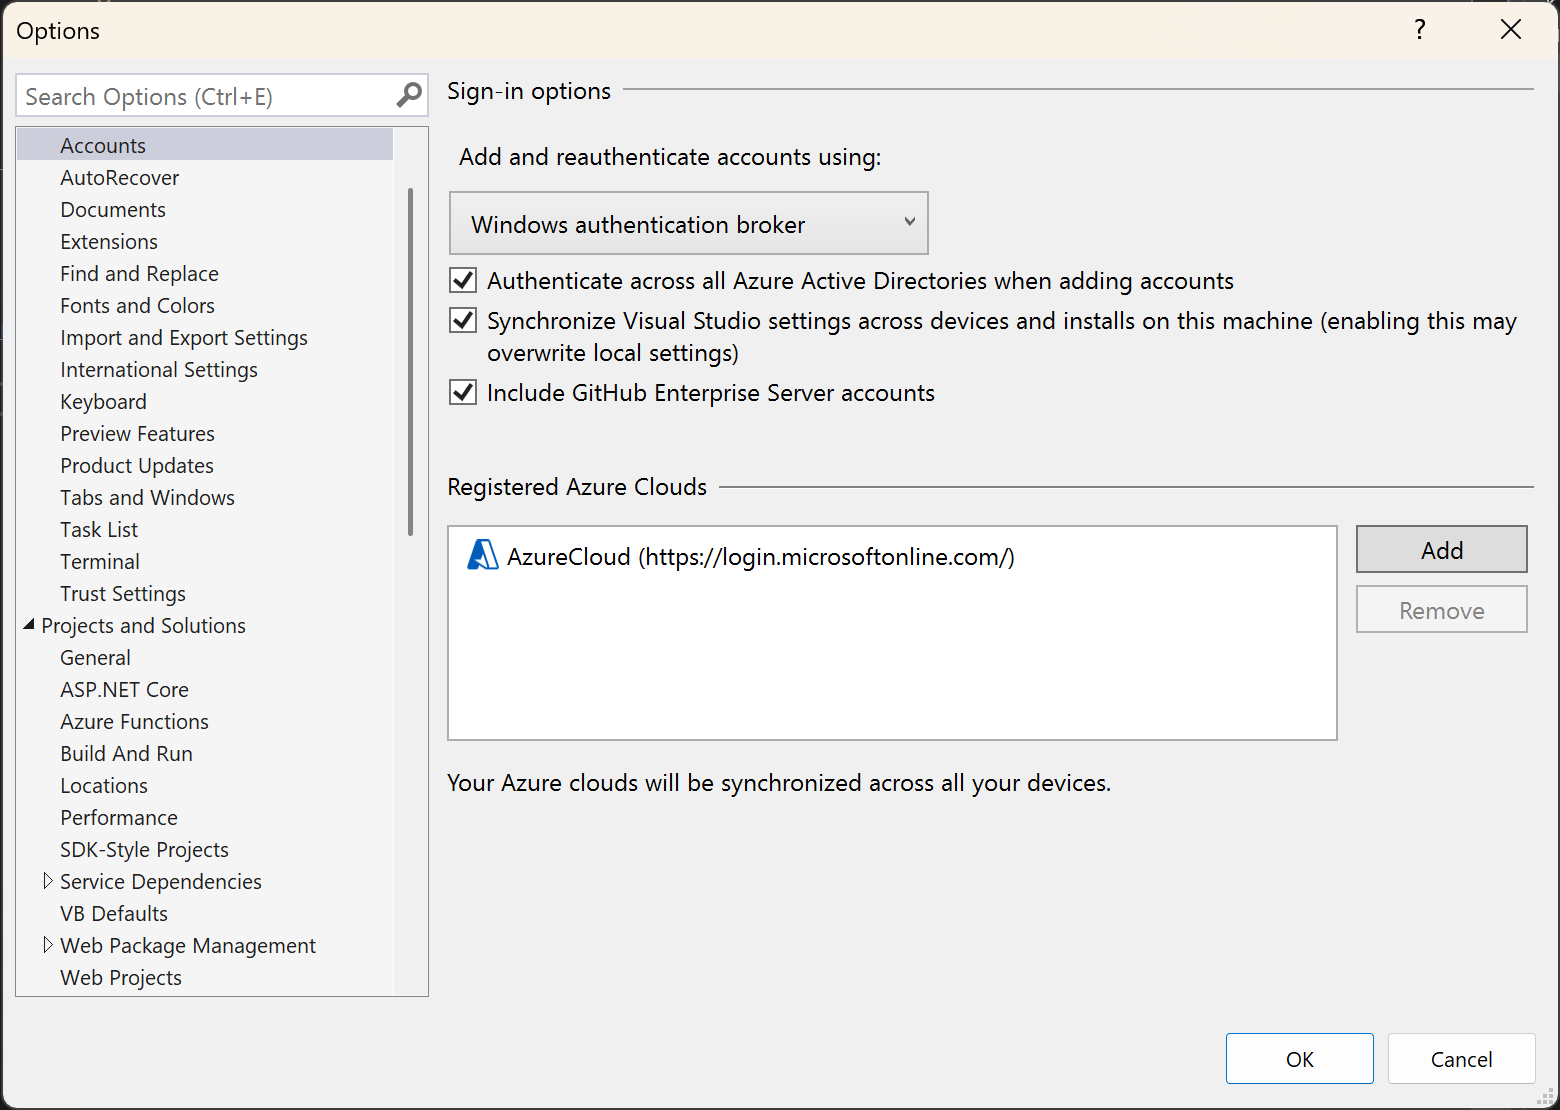This screenshot has width=1560, height=1110.
Task: Collapse Projects and Solutions node
Action: coord(29,624)
